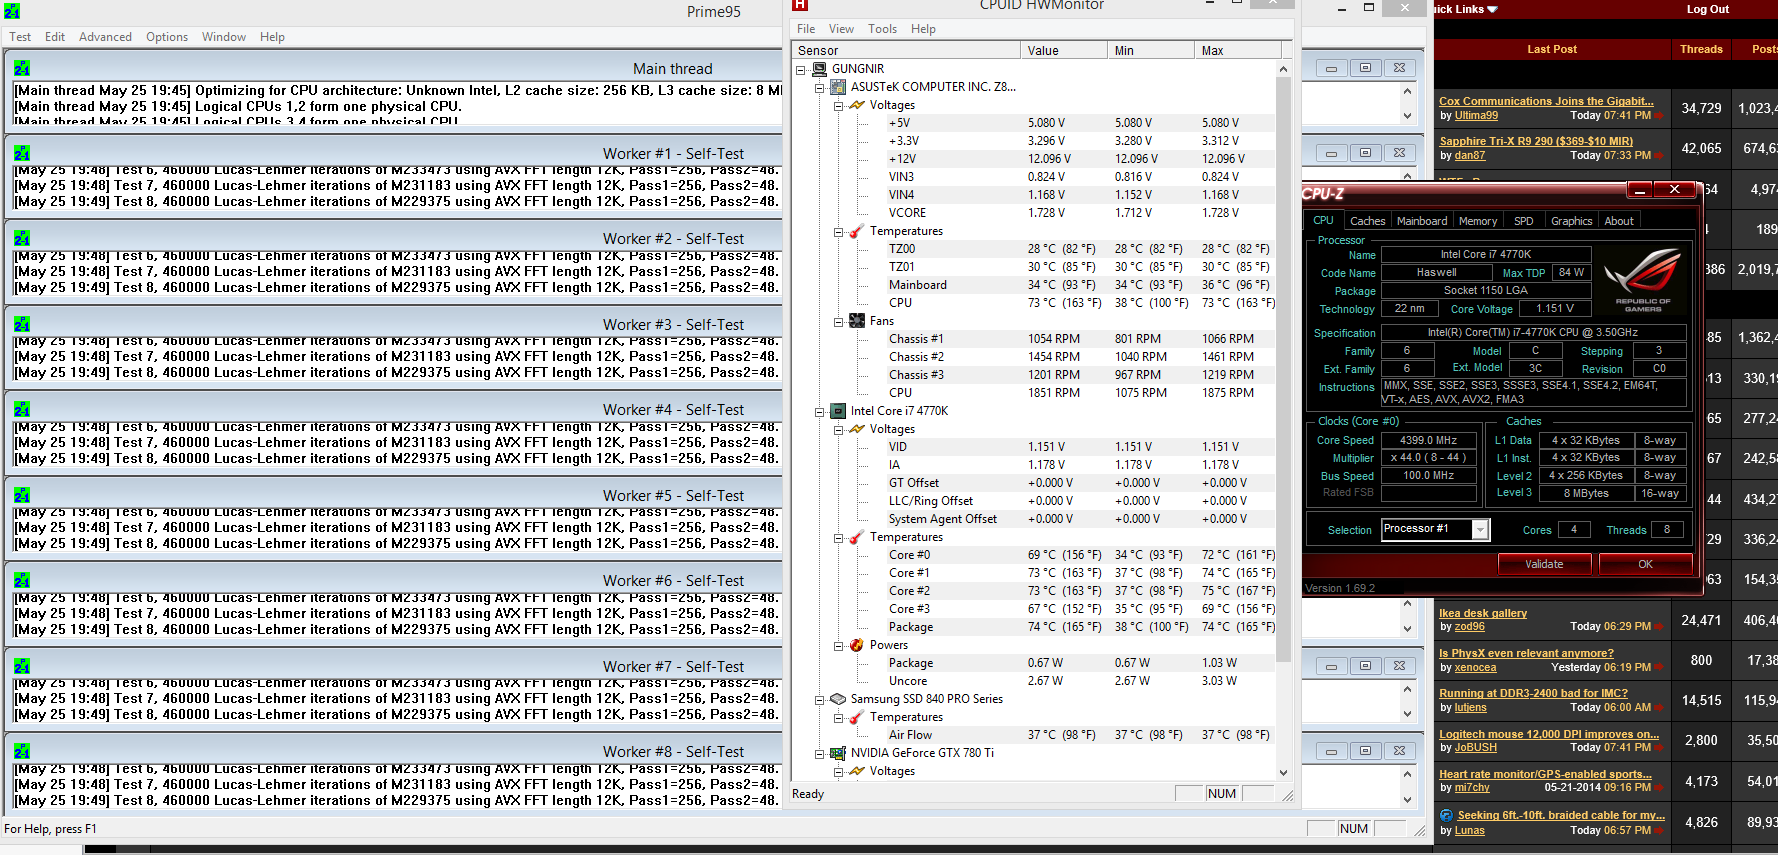Click the thermometer icon beside Temperatures under ASUSTeK

857,231
